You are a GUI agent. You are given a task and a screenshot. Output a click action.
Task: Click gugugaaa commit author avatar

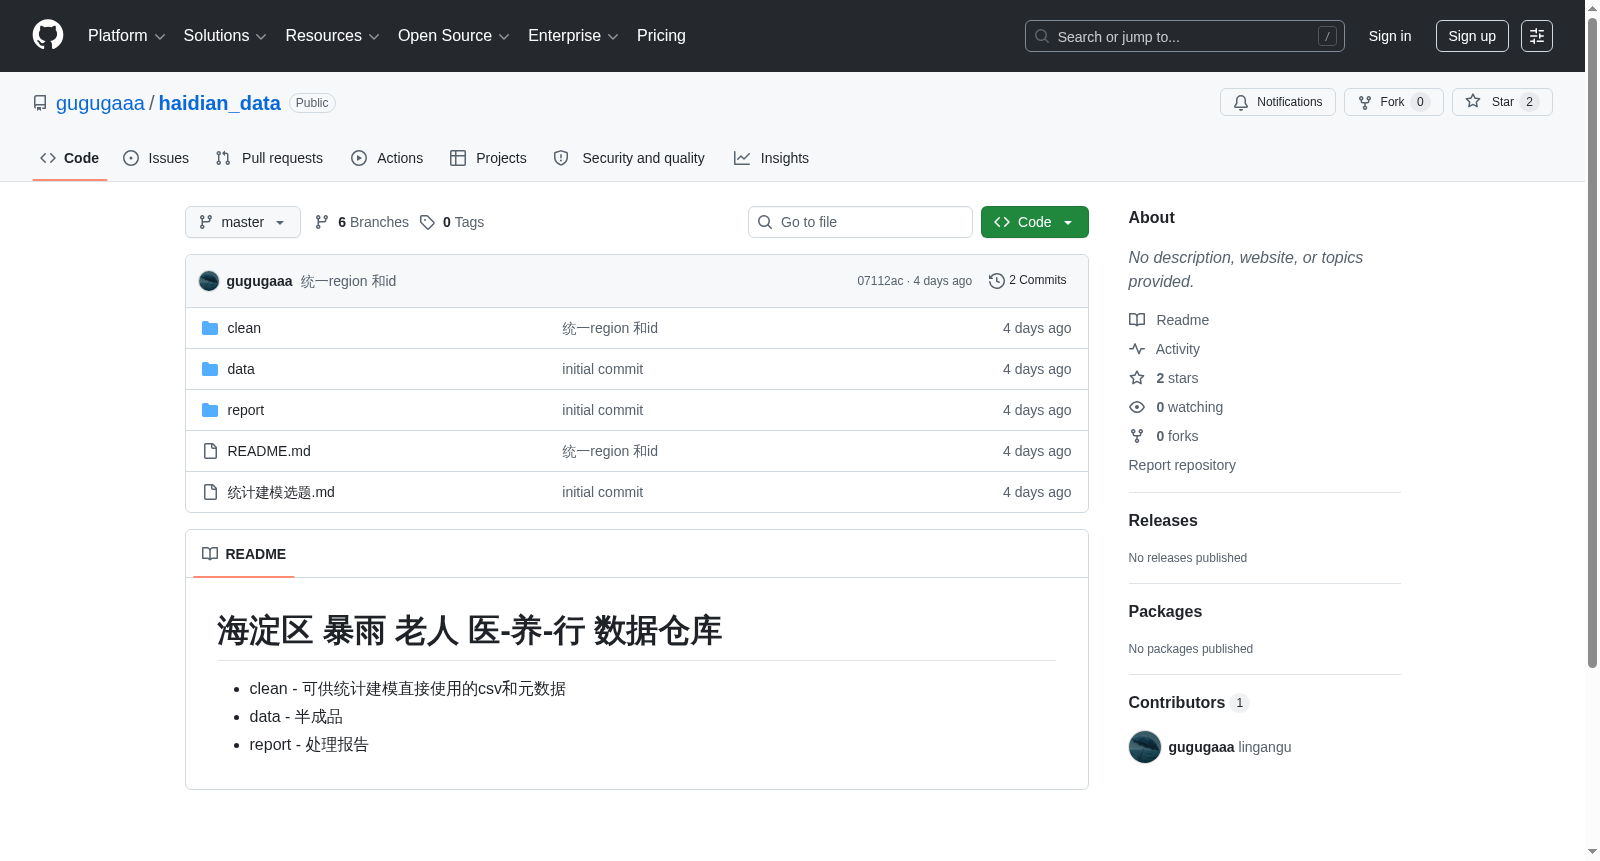pos(209,281)
